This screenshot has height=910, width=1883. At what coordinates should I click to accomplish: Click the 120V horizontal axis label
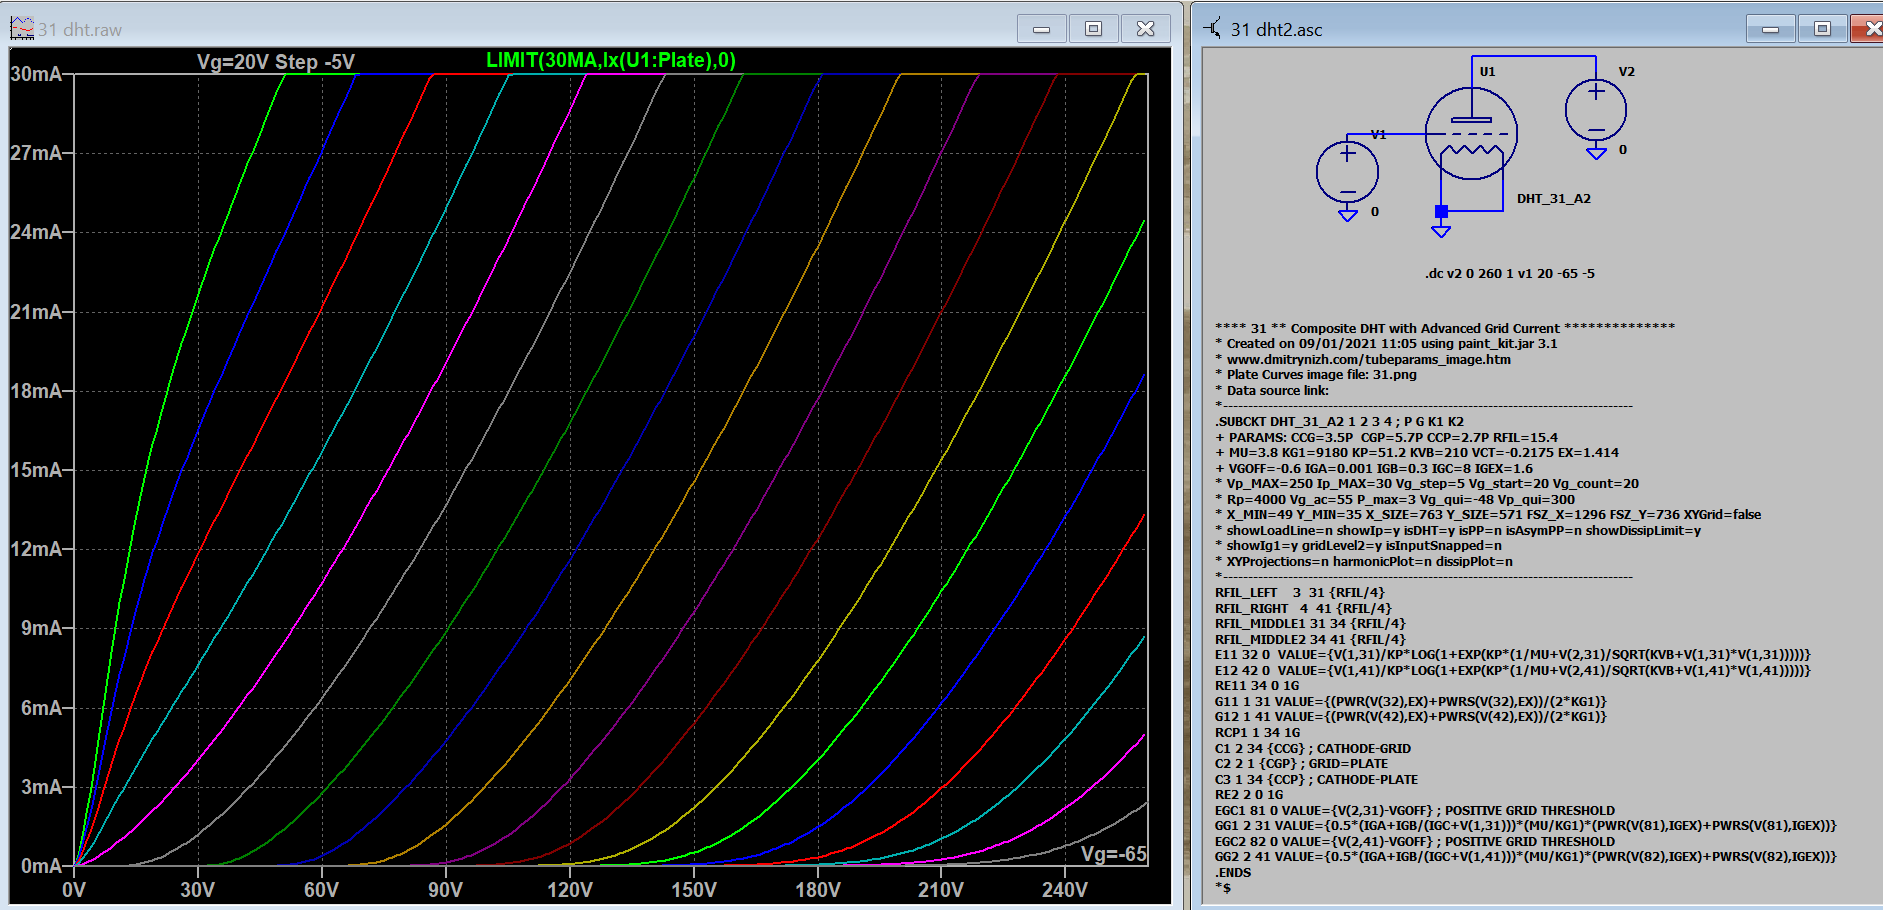(x=570, y=890)
